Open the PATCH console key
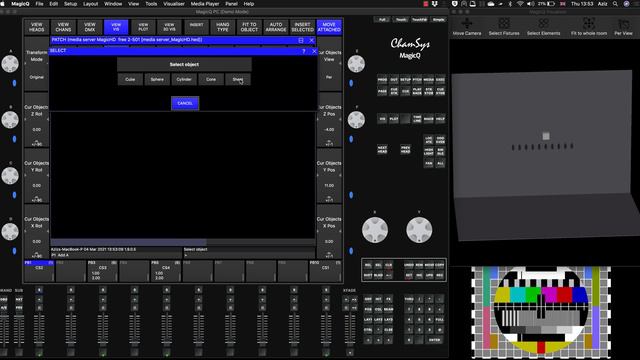 (x=417, y=80)
